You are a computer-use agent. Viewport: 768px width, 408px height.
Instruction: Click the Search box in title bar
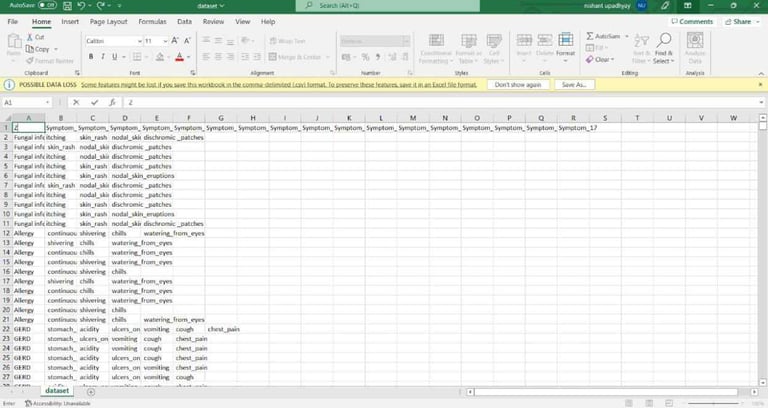[387, 5]
